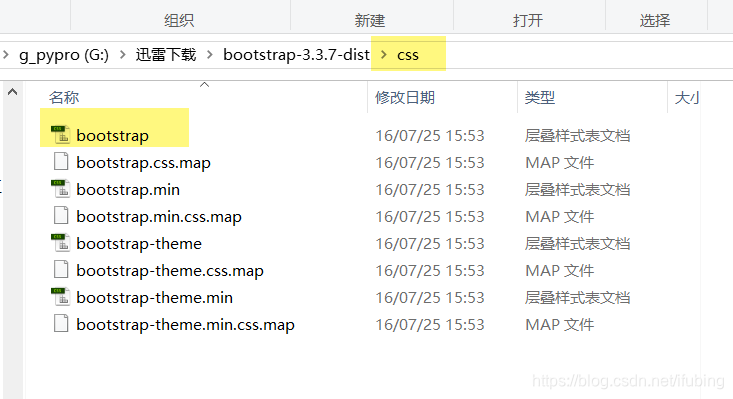Select the file name bootstrap.min.css.map
The height and width of the screenshot is (399, 733).
[159, 217]
